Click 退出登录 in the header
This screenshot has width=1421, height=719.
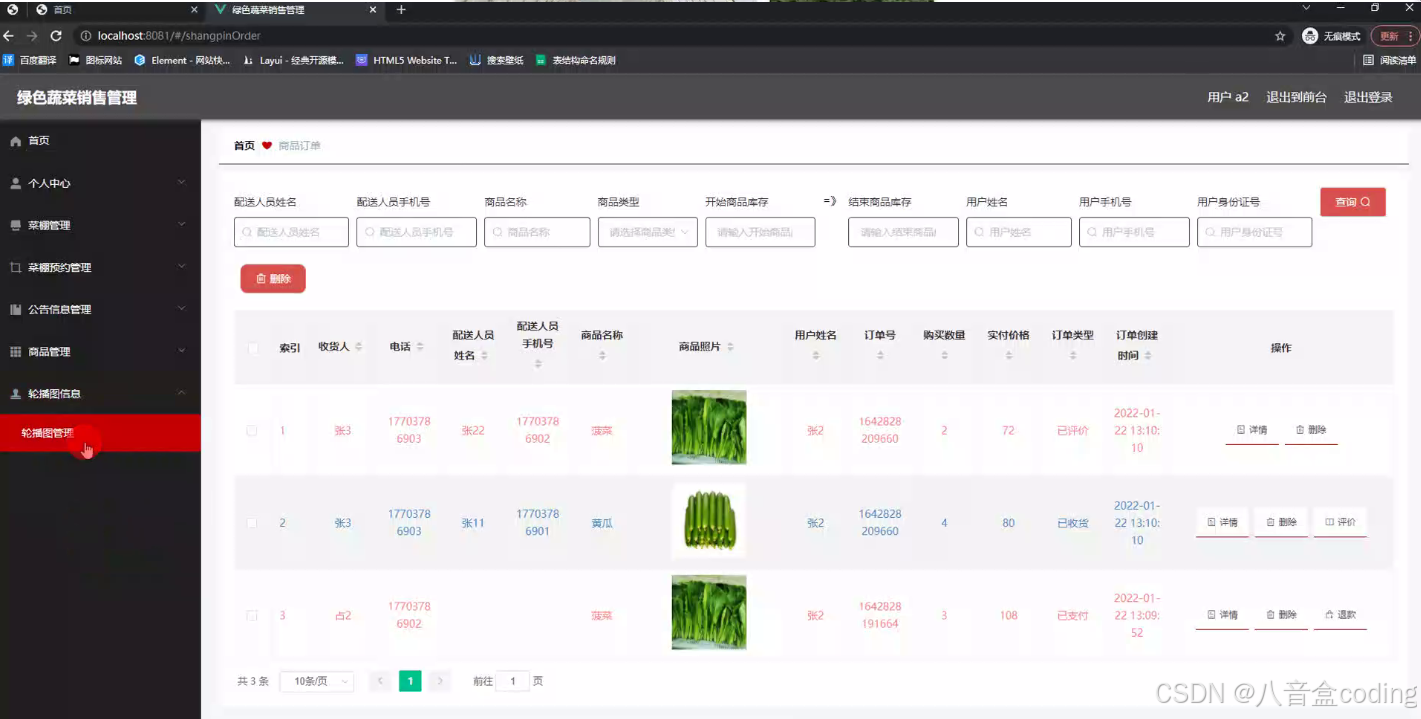coord(1368,97)
